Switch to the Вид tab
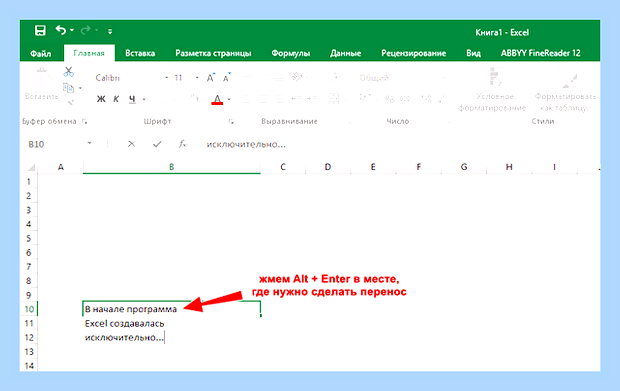The height and width of the screenshot is (391, 620). tap(473, 53)
